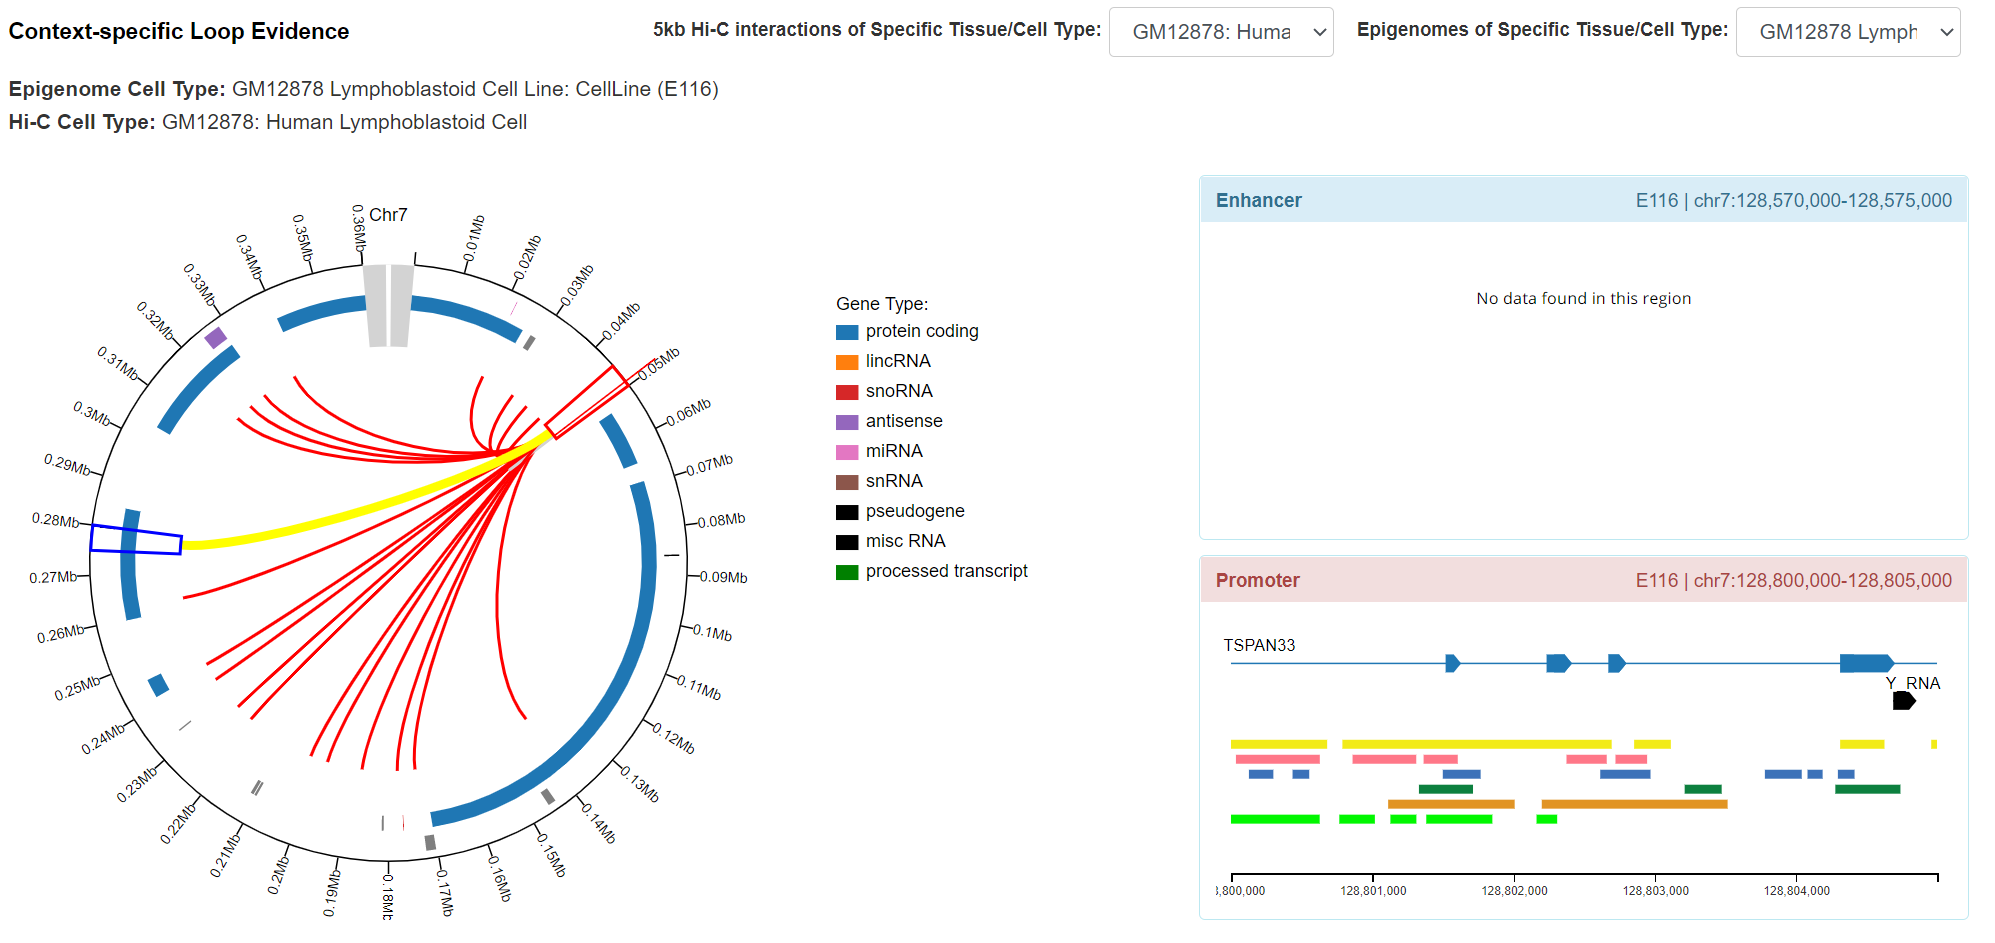1995x943 pixels.
Task: Click promoter region chr7:128,800,000-128,805,000 text
Action: point(1822,580)
